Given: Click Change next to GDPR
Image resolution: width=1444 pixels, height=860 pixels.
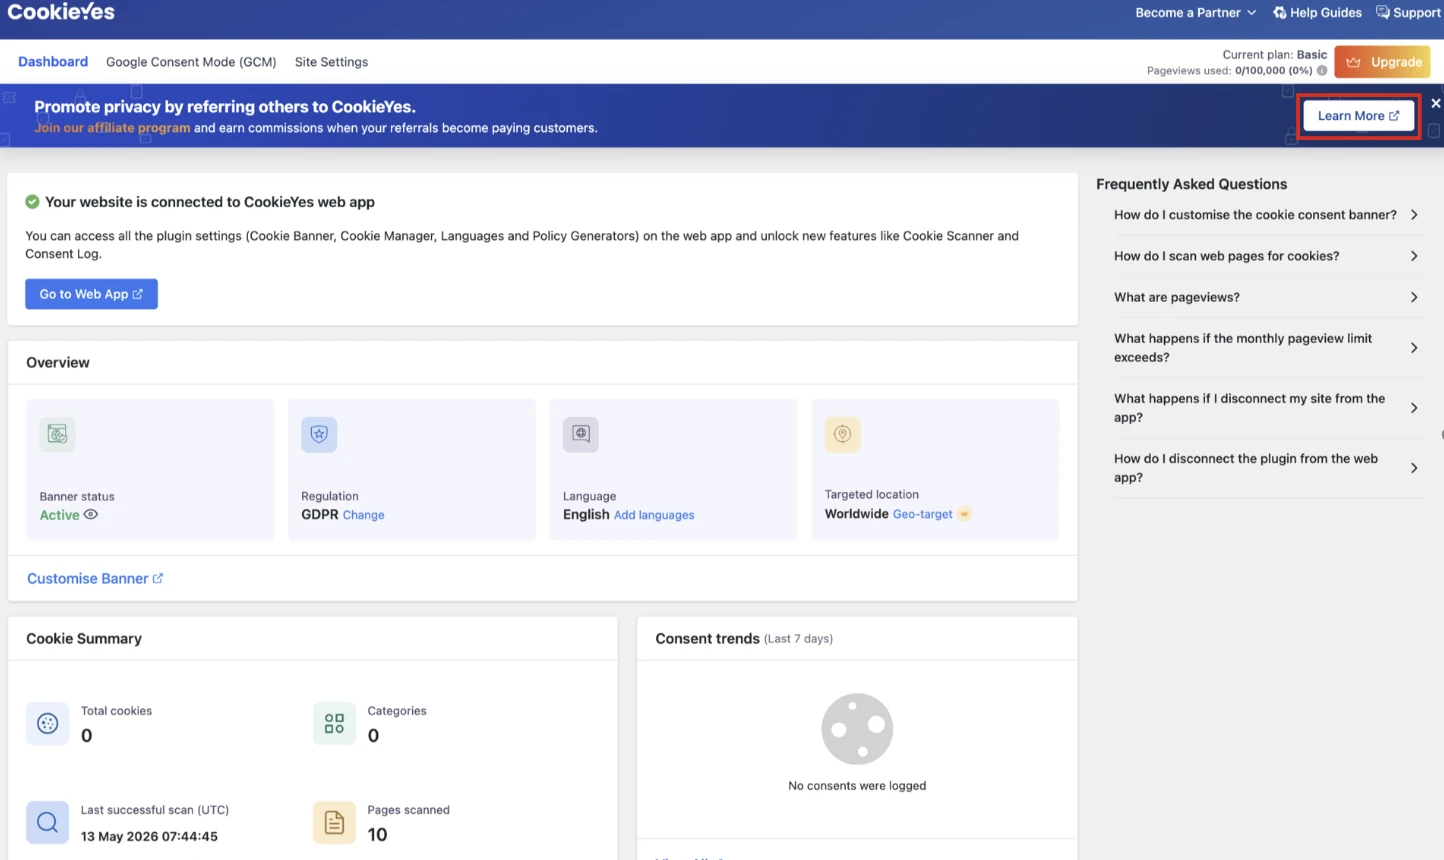Looking at the screenshot, I should [363, 515].
